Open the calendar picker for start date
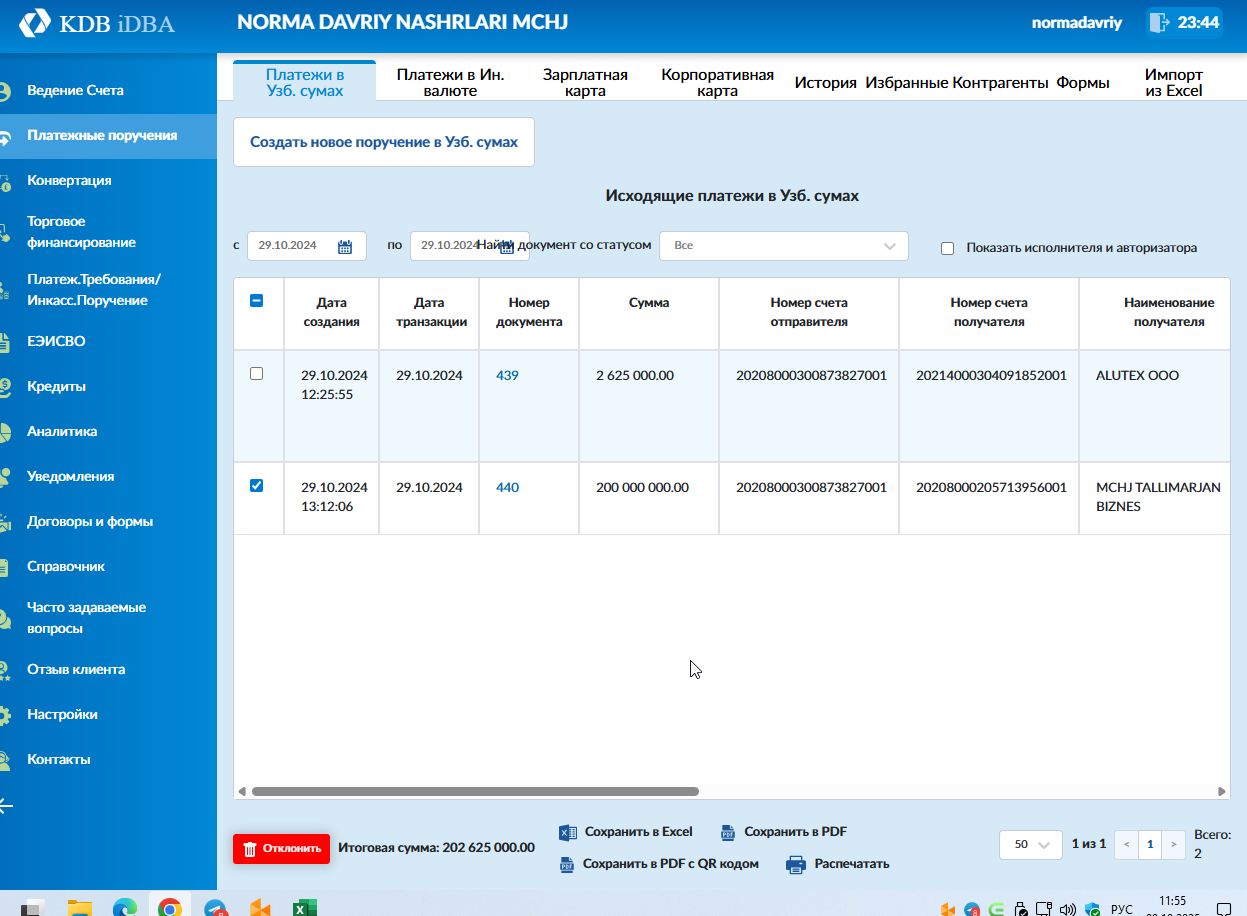 tap(345, 247)
